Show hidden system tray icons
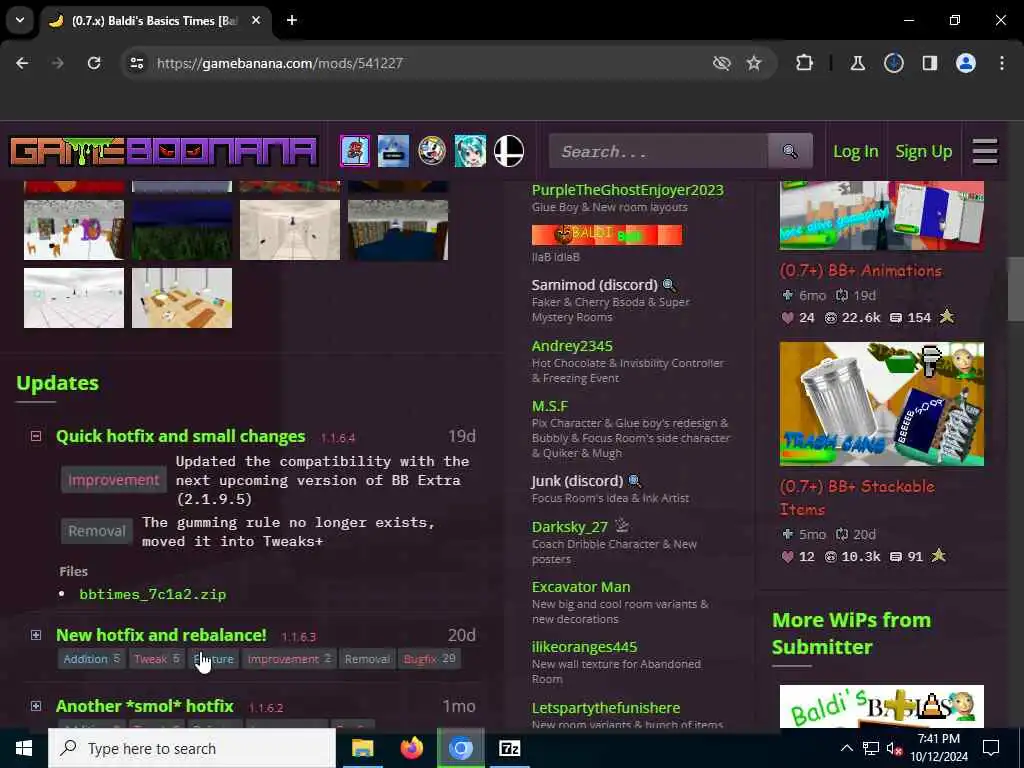The height and width of the screenshot is (768, 1024). tap(846, 748)
